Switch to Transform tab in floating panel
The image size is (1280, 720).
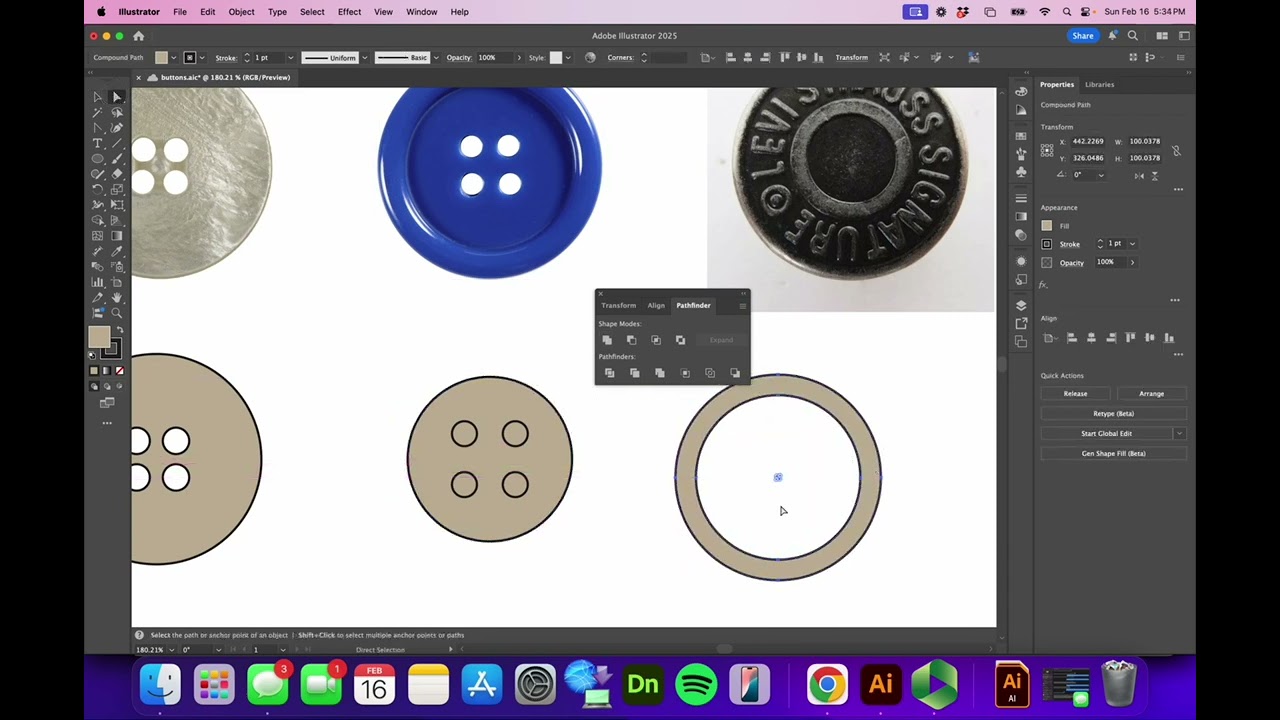(x=618, y=305)
